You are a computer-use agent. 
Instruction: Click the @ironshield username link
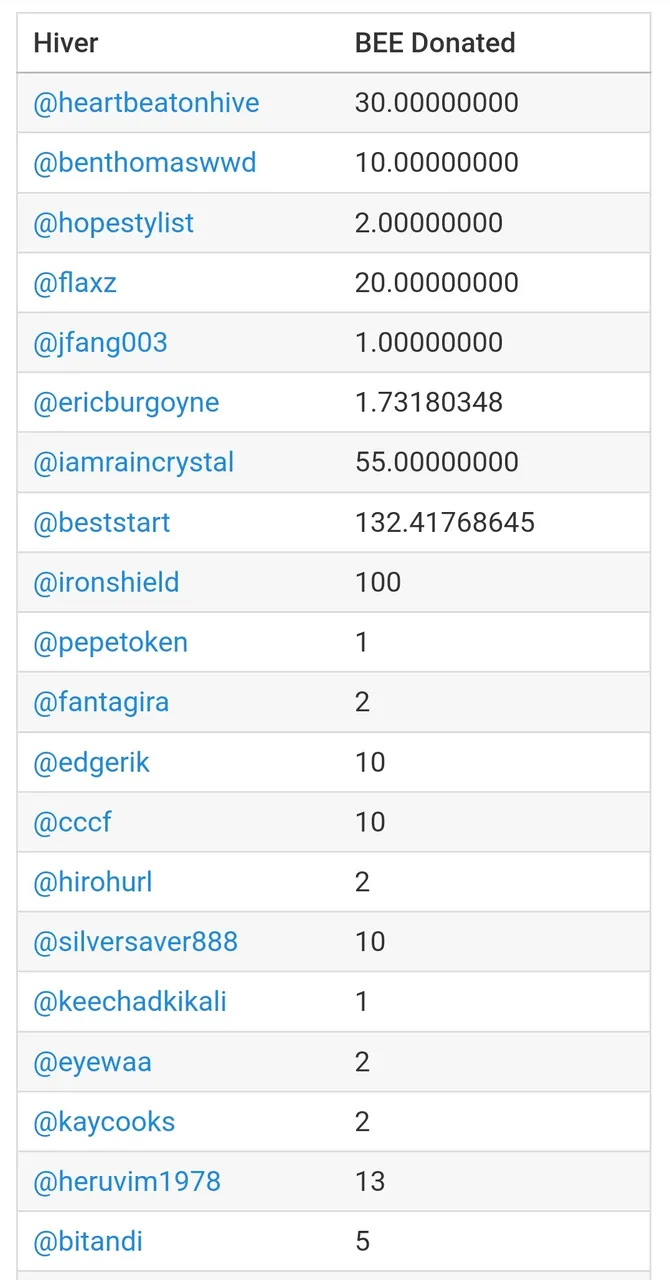[106, 583]
